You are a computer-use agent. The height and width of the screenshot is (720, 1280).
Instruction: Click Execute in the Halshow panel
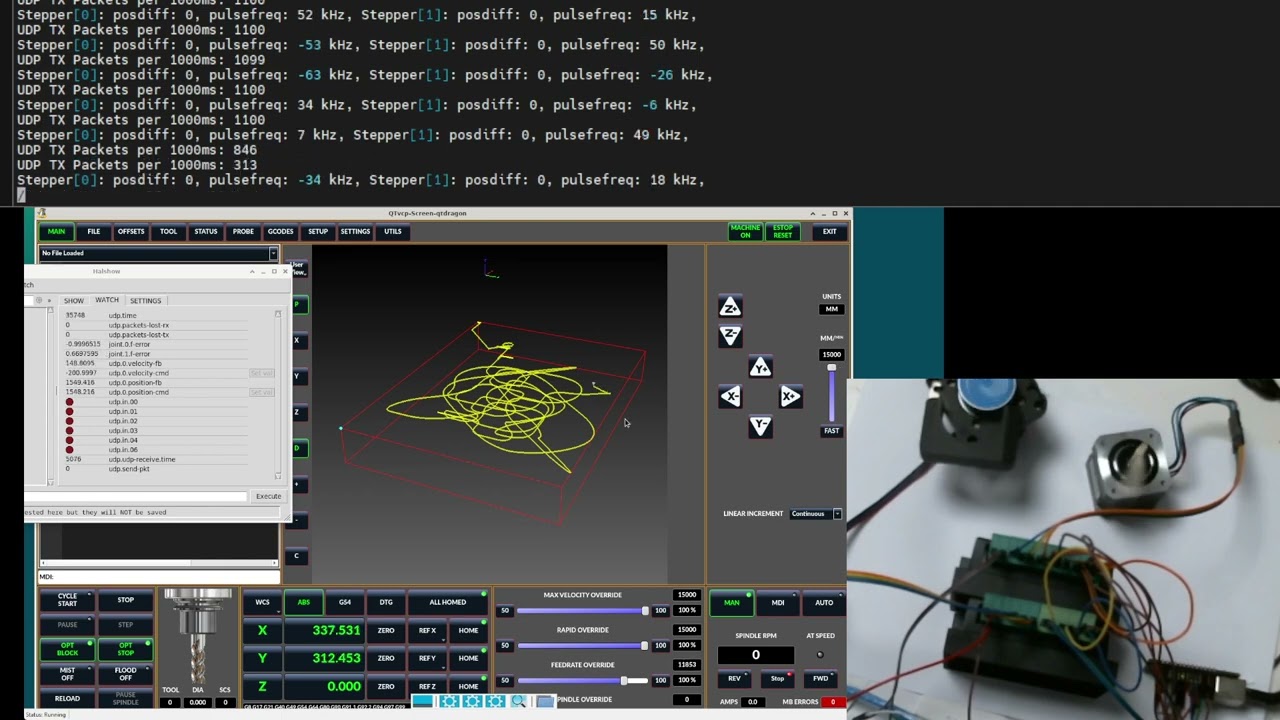pos(268,496)
